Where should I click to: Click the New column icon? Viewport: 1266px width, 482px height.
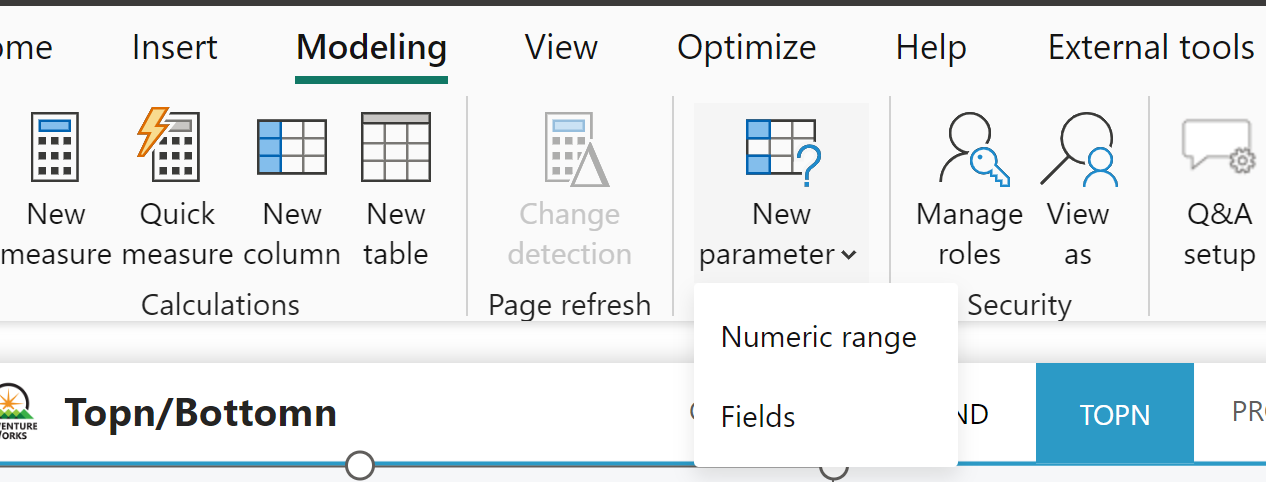[x=291, y=147]
